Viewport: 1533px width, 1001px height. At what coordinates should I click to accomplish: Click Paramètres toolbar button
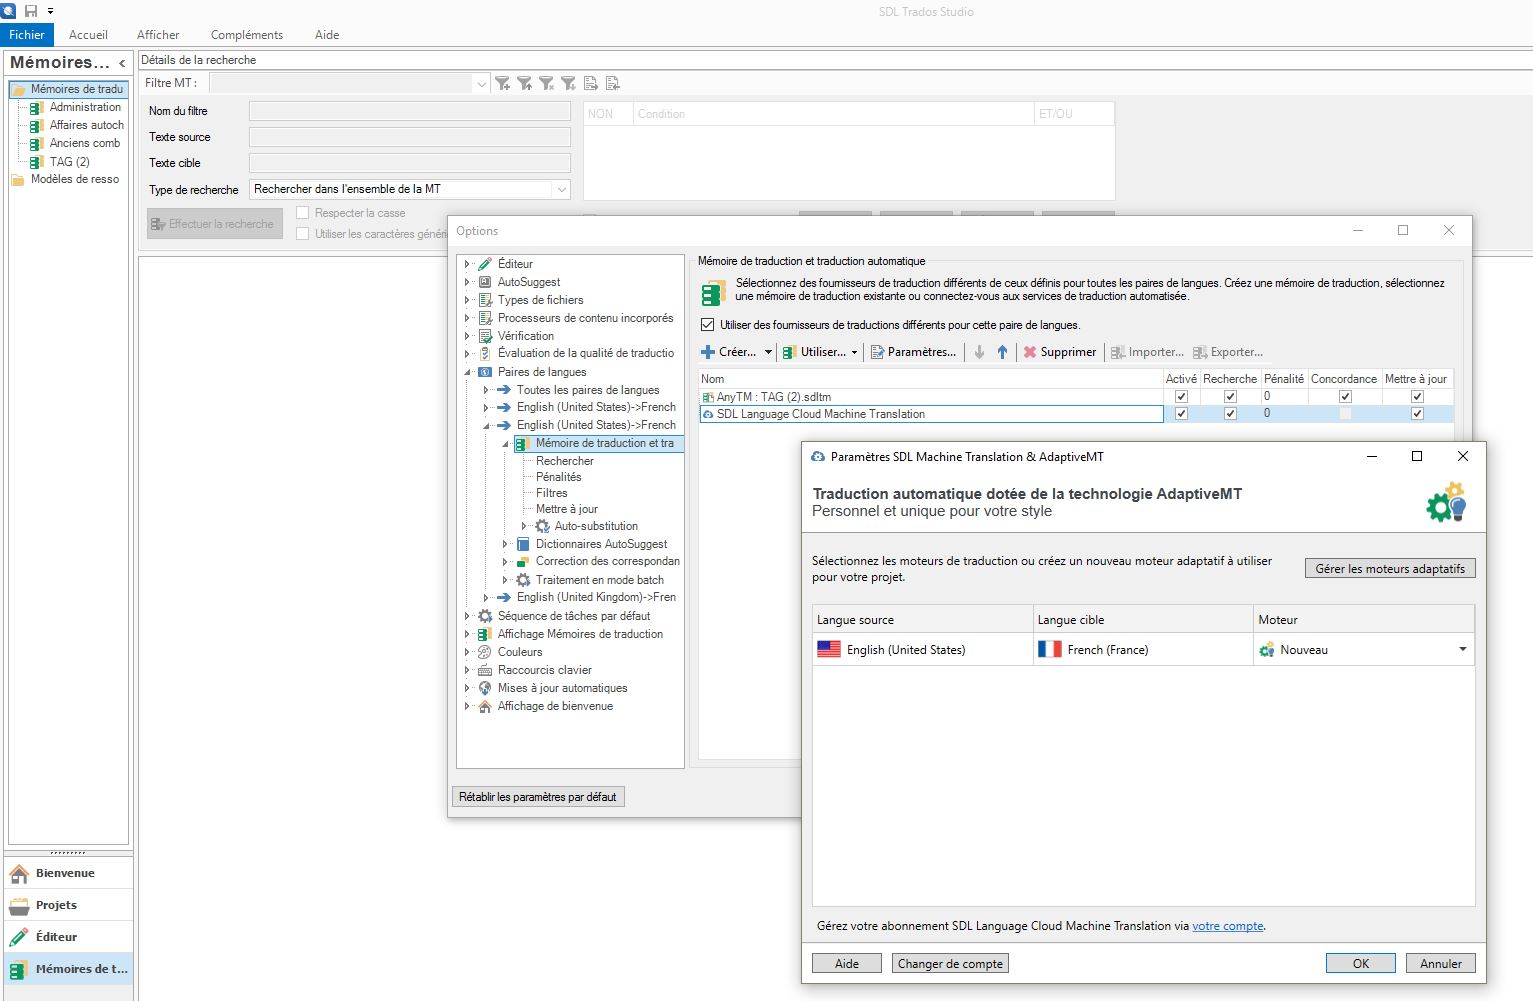913,352
